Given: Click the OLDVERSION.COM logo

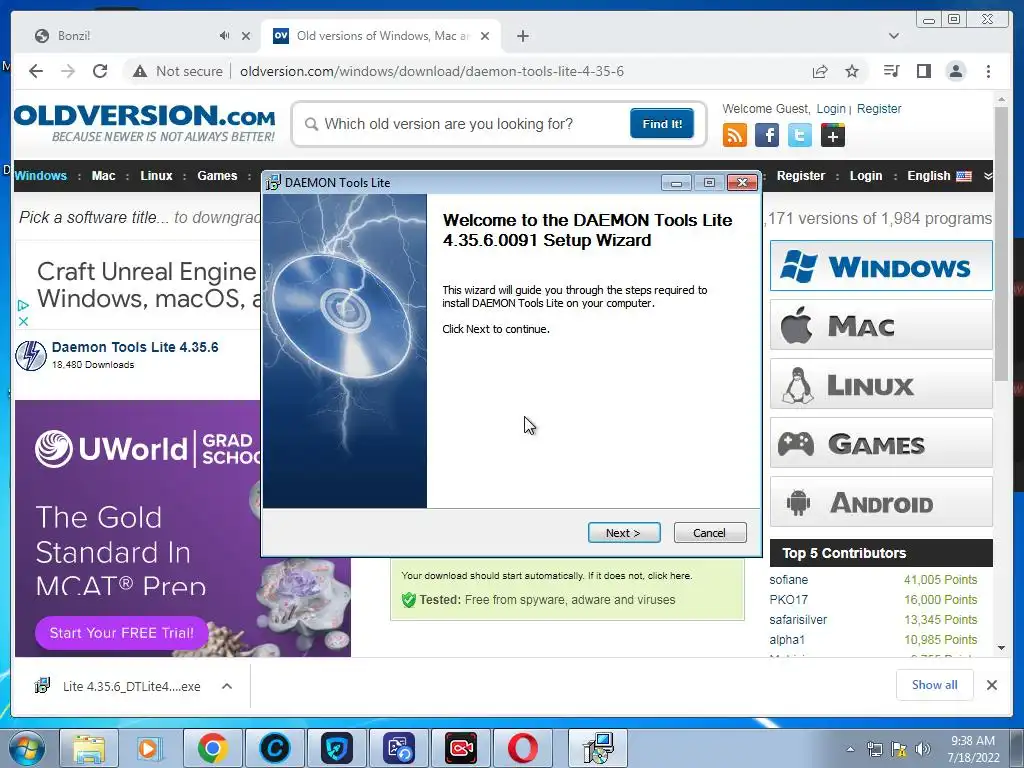Looking at the screenshot, I should pos(144,122).
